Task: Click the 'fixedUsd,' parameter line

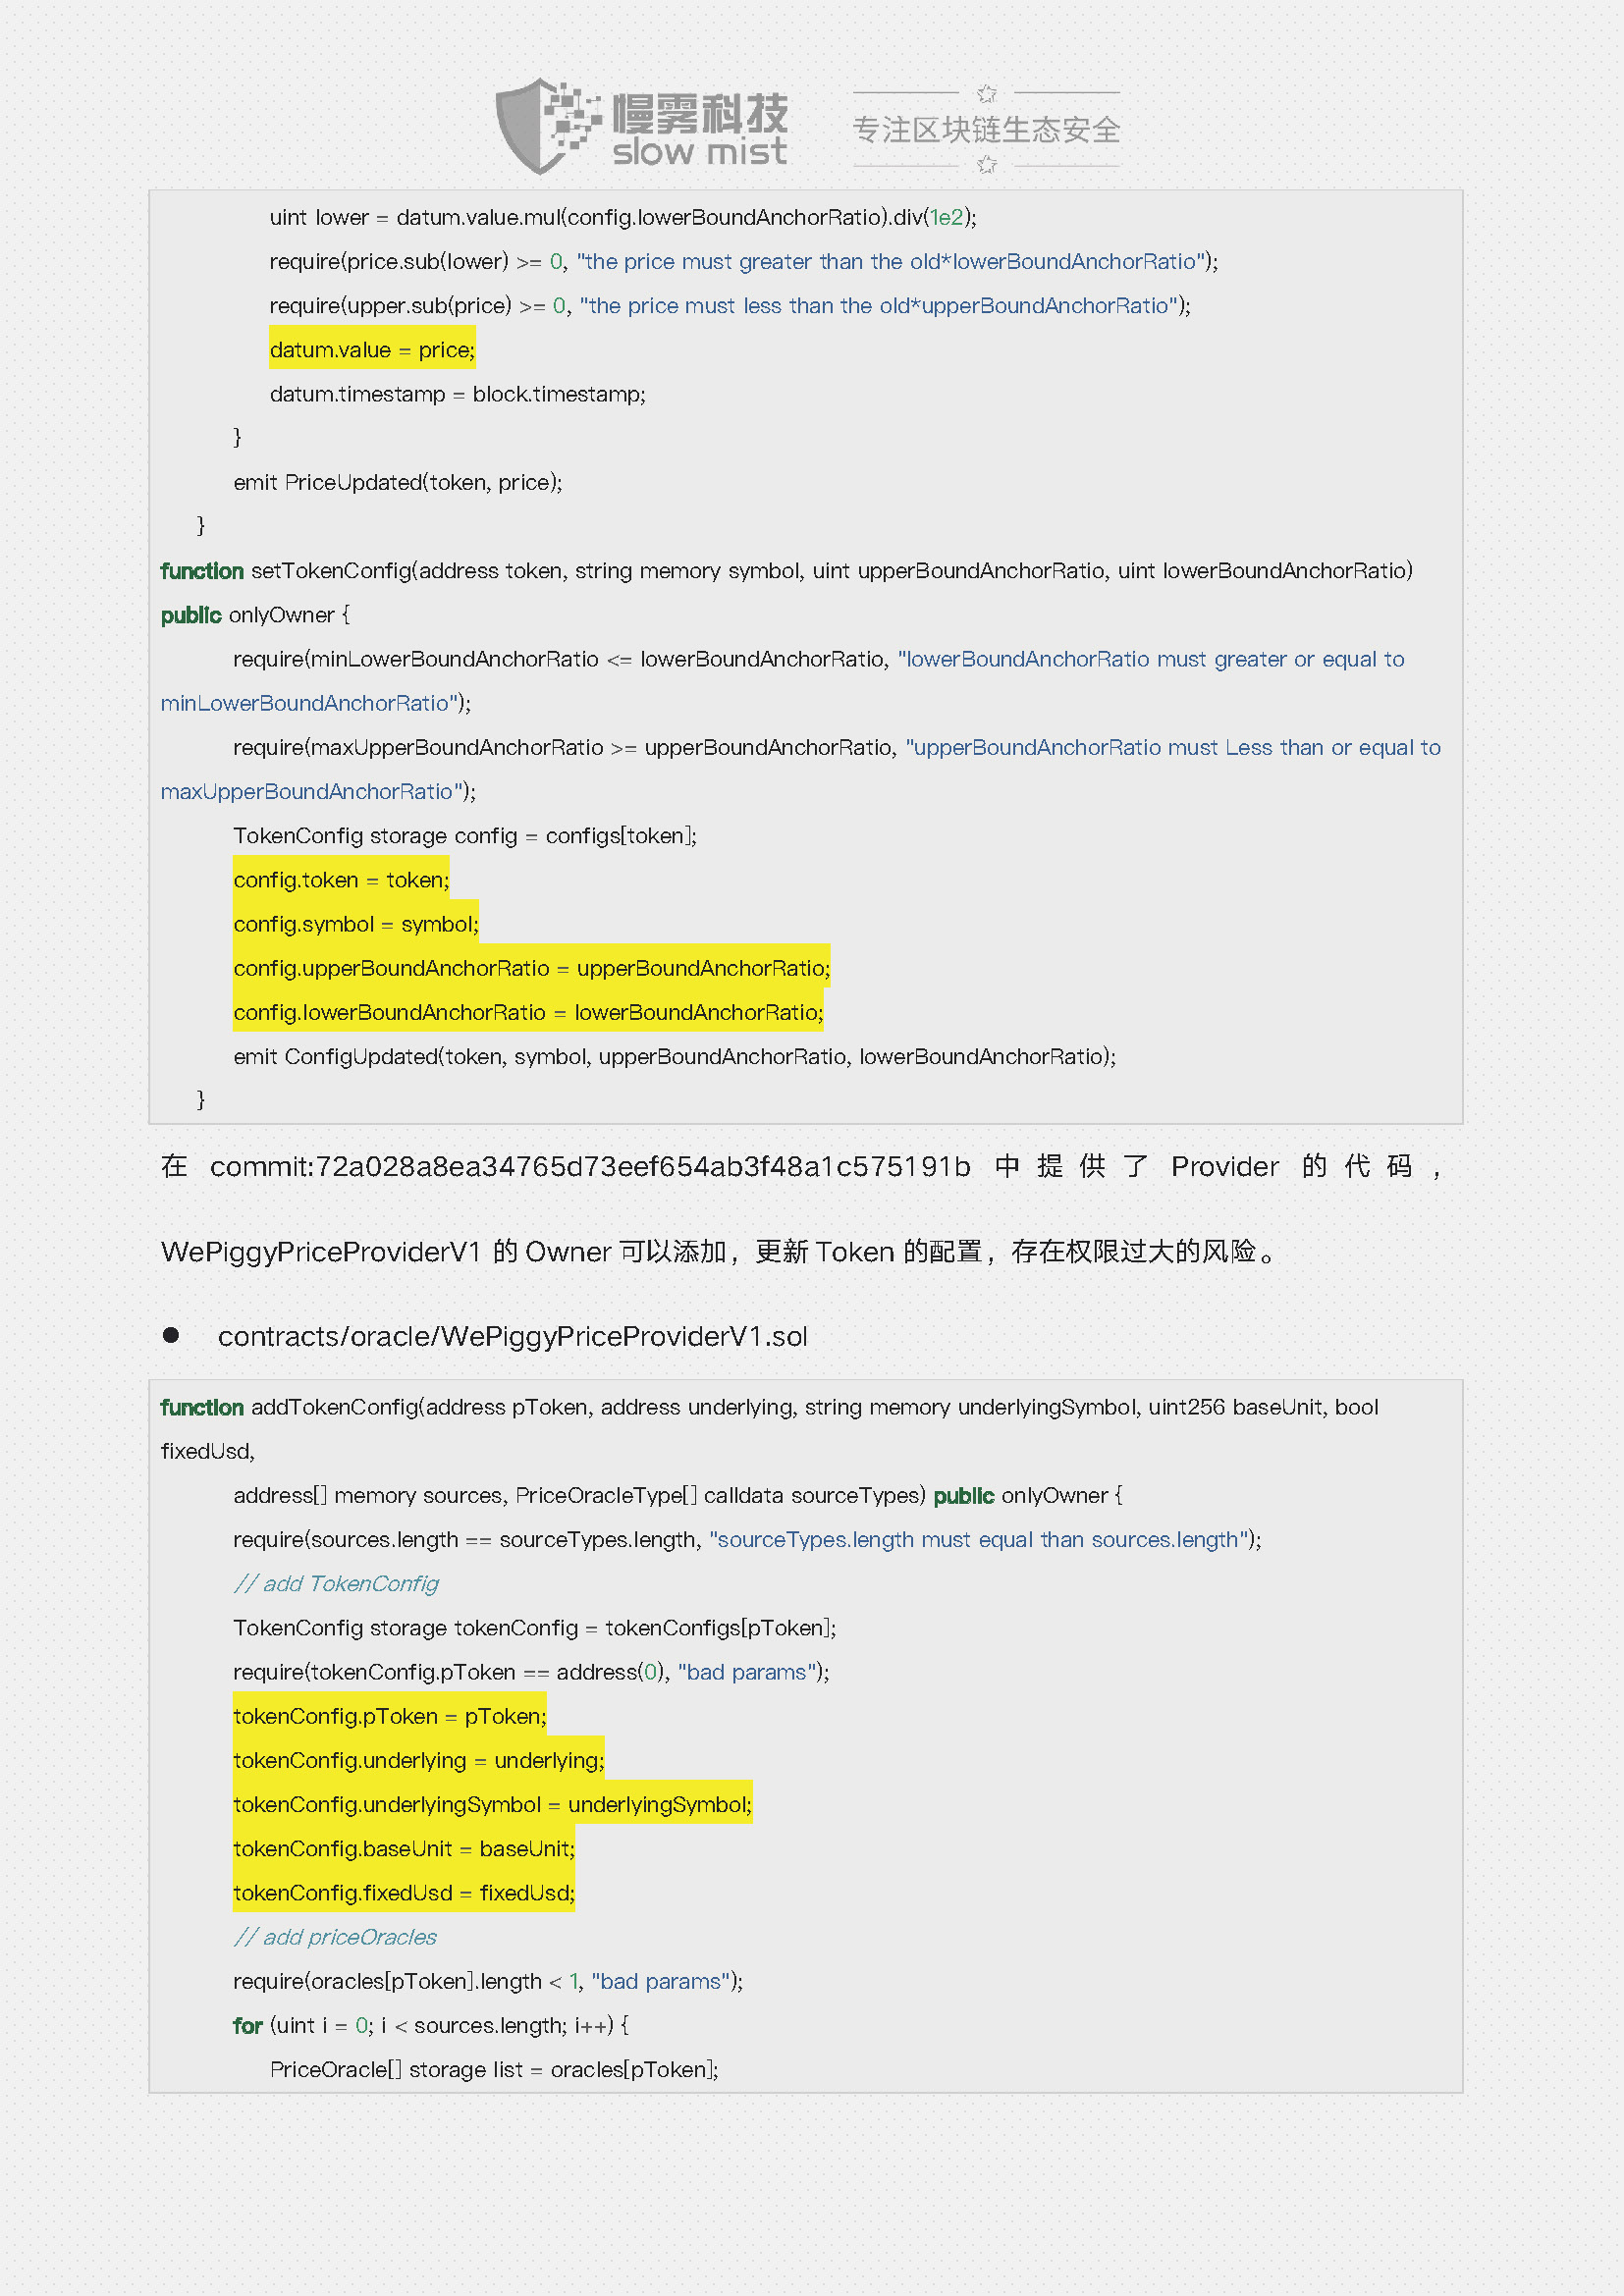Action: click(x=208, y=1451)
